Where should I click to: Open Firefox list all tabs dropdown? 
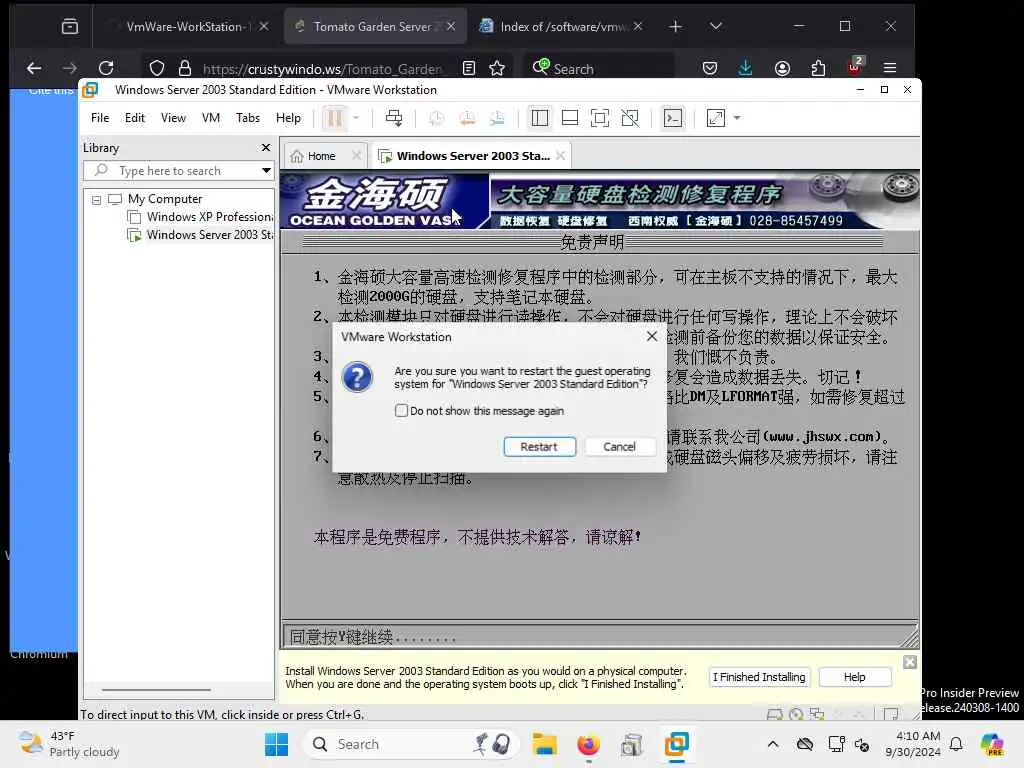pyautogui.click(x=716, y=26)
